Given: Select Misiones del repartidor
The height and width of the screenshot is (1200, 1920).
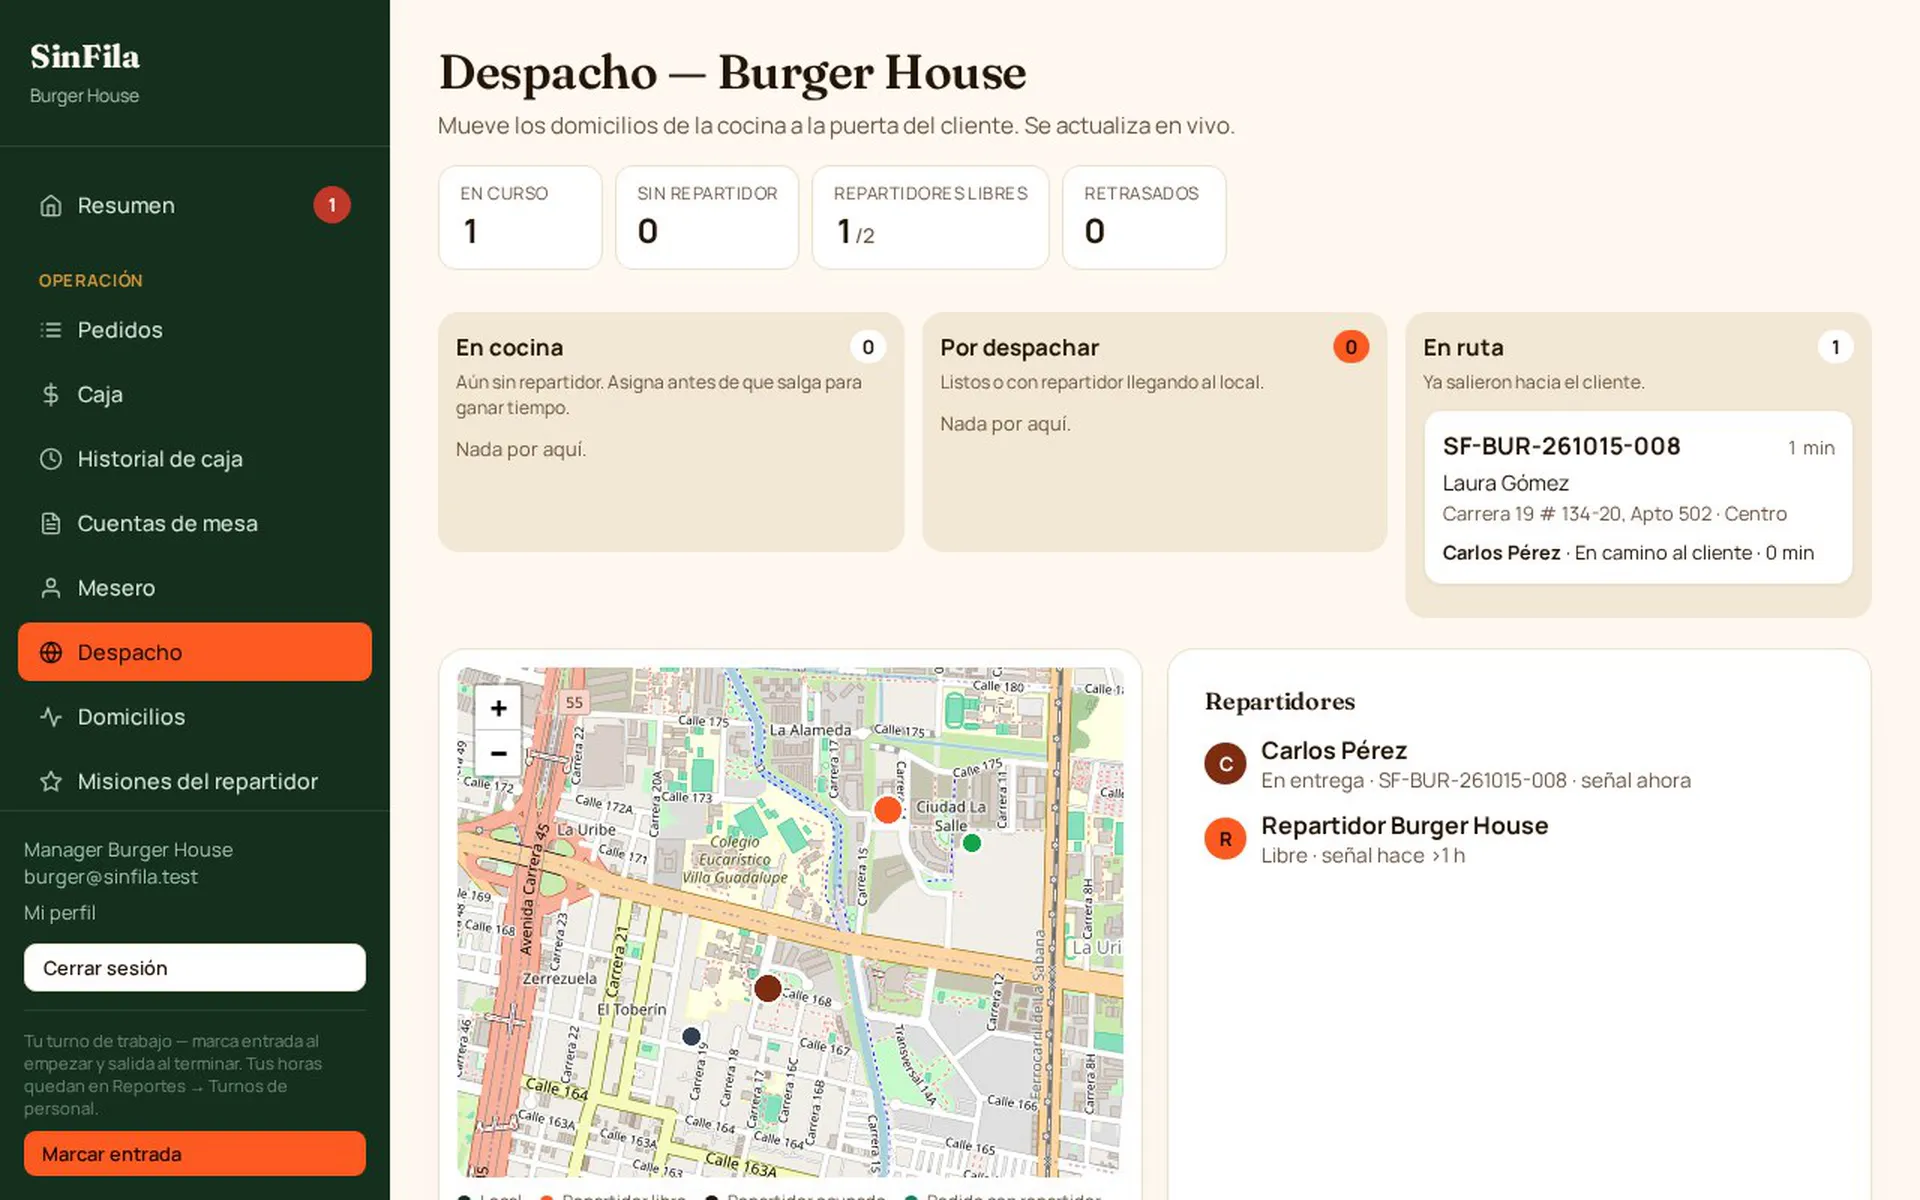Looking at the screenshot, I should [195, 781].
